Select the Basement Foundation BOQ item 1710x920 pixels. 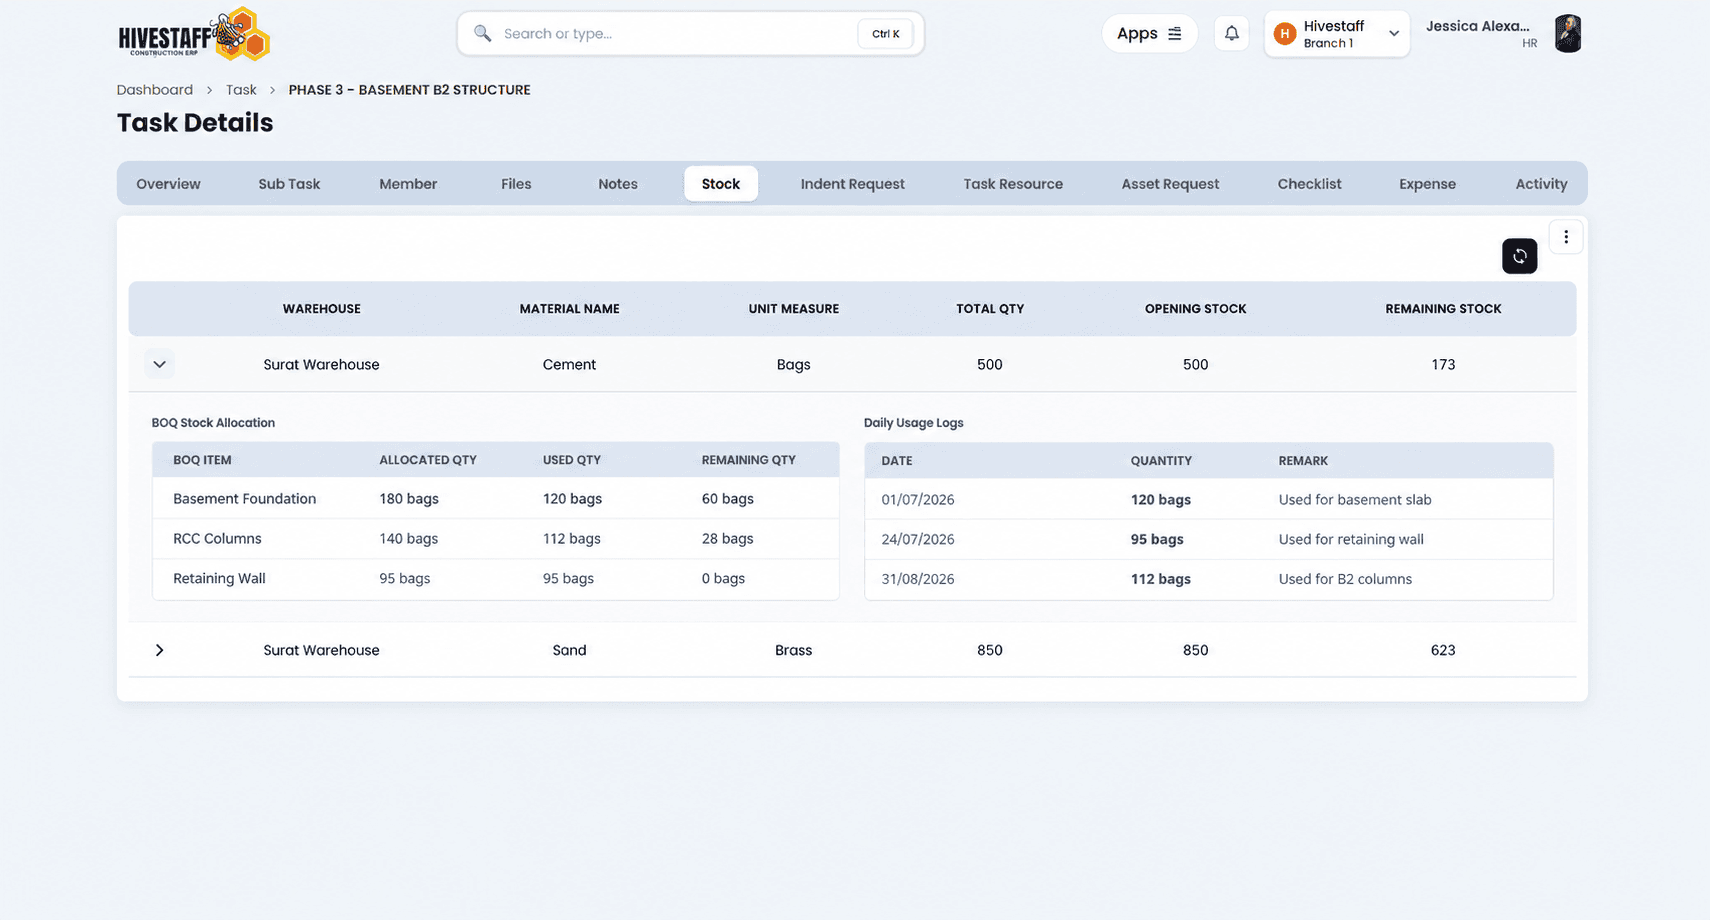[x=244, y=499]
